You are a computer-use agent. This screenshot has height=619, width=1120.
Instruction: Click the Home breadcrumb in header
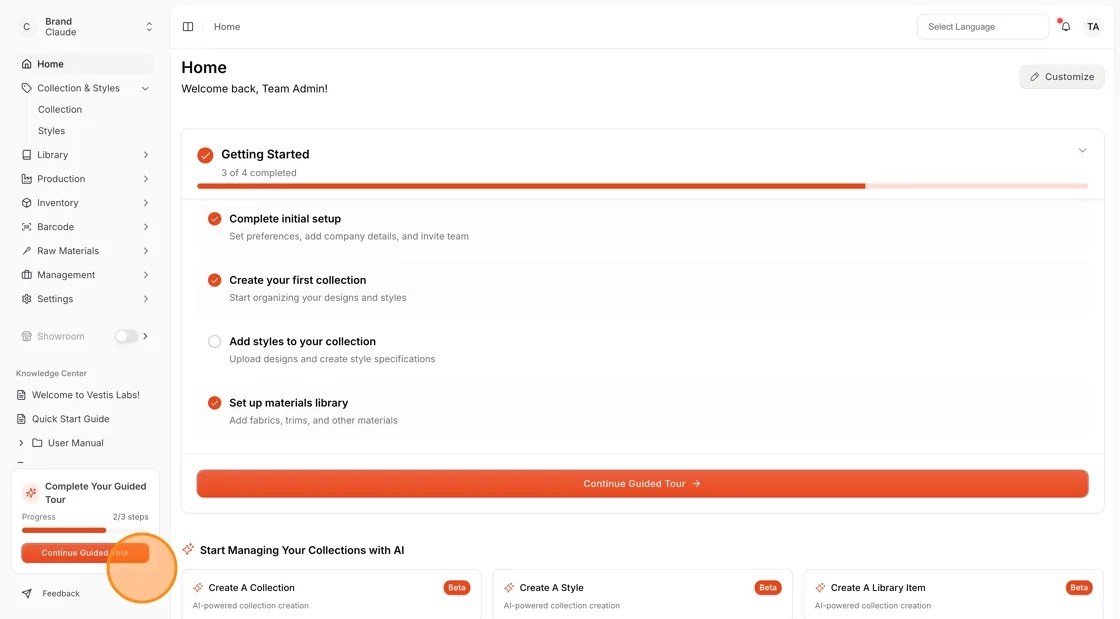(x=226, y=26)
